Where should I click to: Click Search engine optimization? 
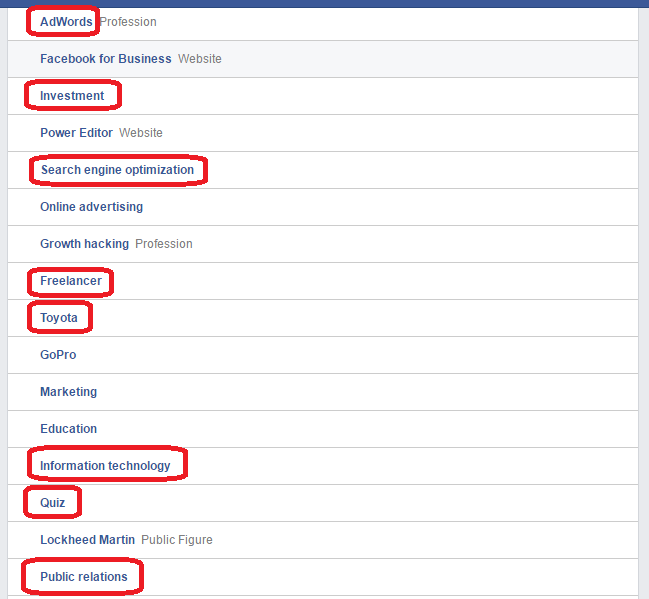117,170
